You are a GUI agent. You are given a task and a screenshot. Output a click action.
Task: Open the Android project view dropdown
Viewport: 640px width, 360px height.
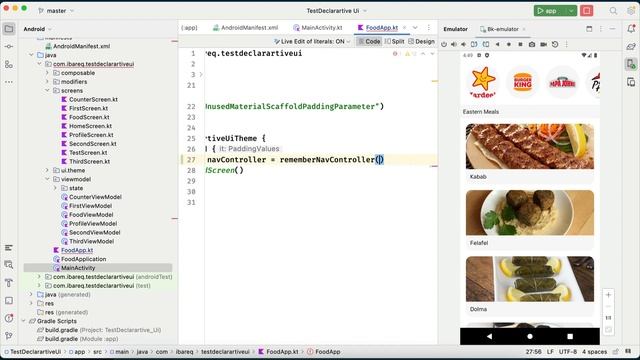38,29
